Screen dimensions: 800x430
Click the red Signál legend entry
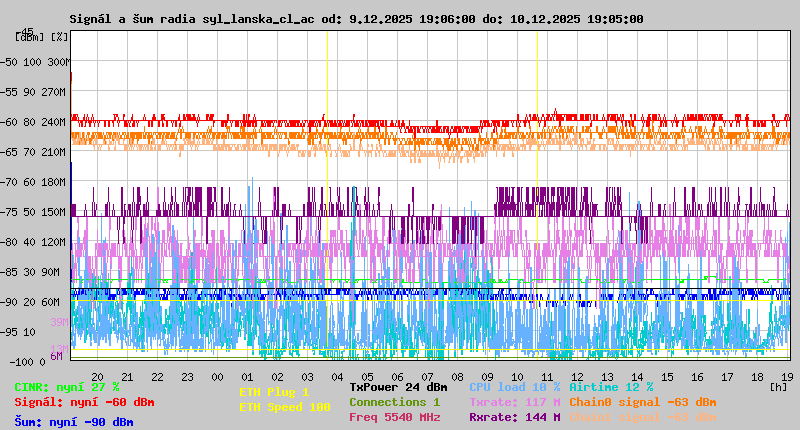pos(84,402)
